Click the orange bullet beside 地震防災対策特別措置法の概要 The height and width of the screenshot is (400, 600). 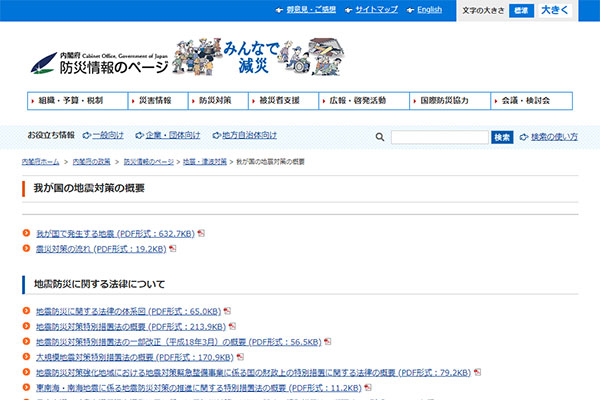point(27,326)
